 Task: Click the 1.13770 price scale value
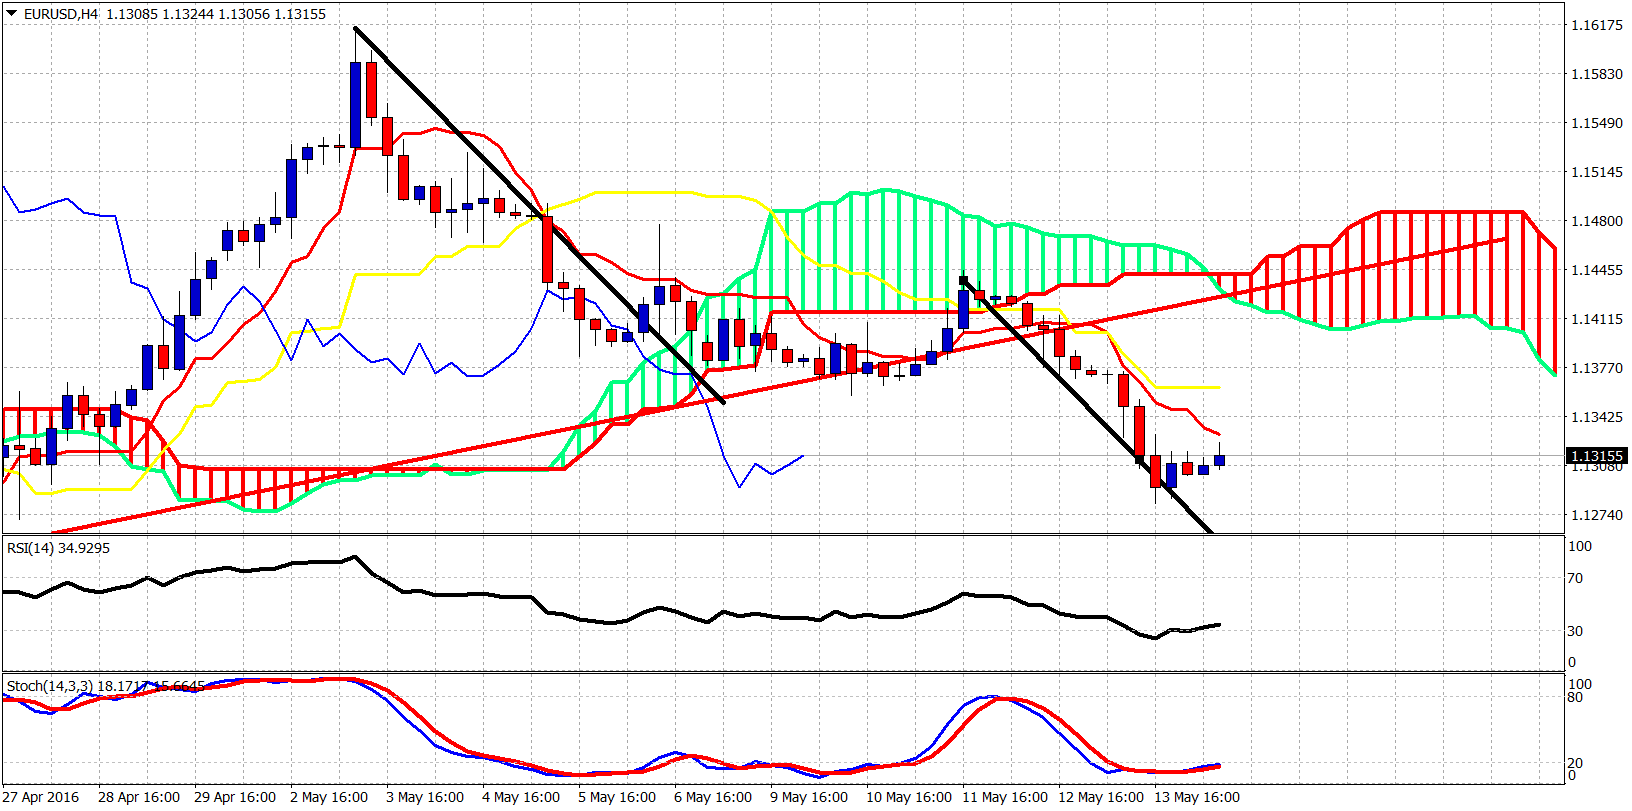point(1597,368)
